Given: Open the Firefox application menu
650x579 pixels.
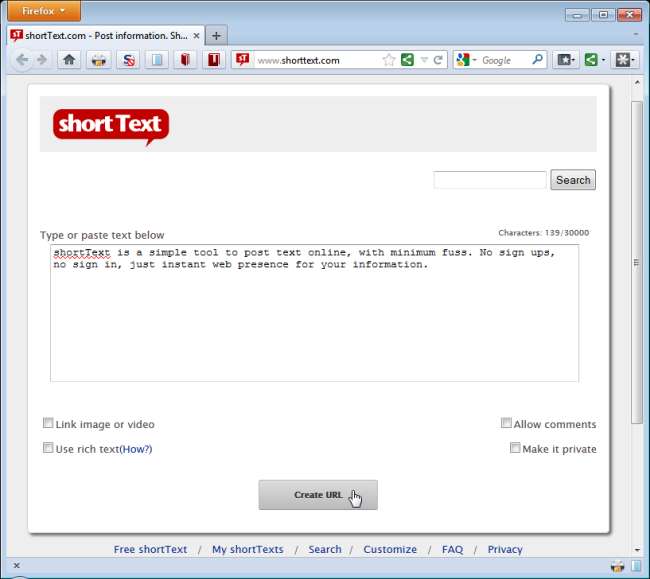Looking at the screenshot, I should 44,12.
